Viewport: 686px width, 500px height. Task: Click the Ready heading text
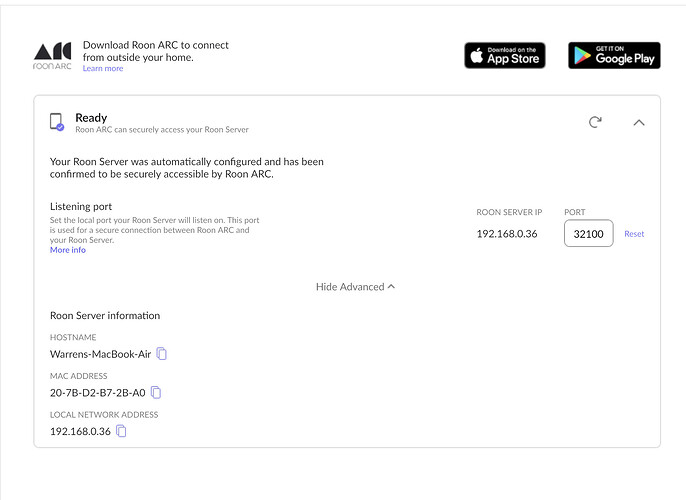(x=91, y=118)
